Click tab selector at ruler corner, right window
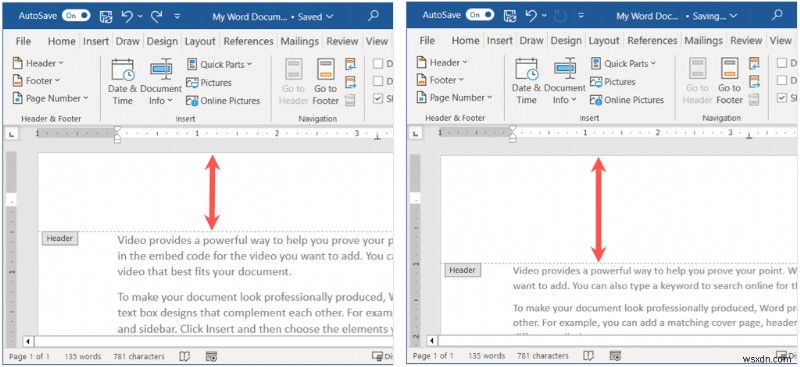The width and height of the screenshot is (800, 367). [x=415, y=133]
